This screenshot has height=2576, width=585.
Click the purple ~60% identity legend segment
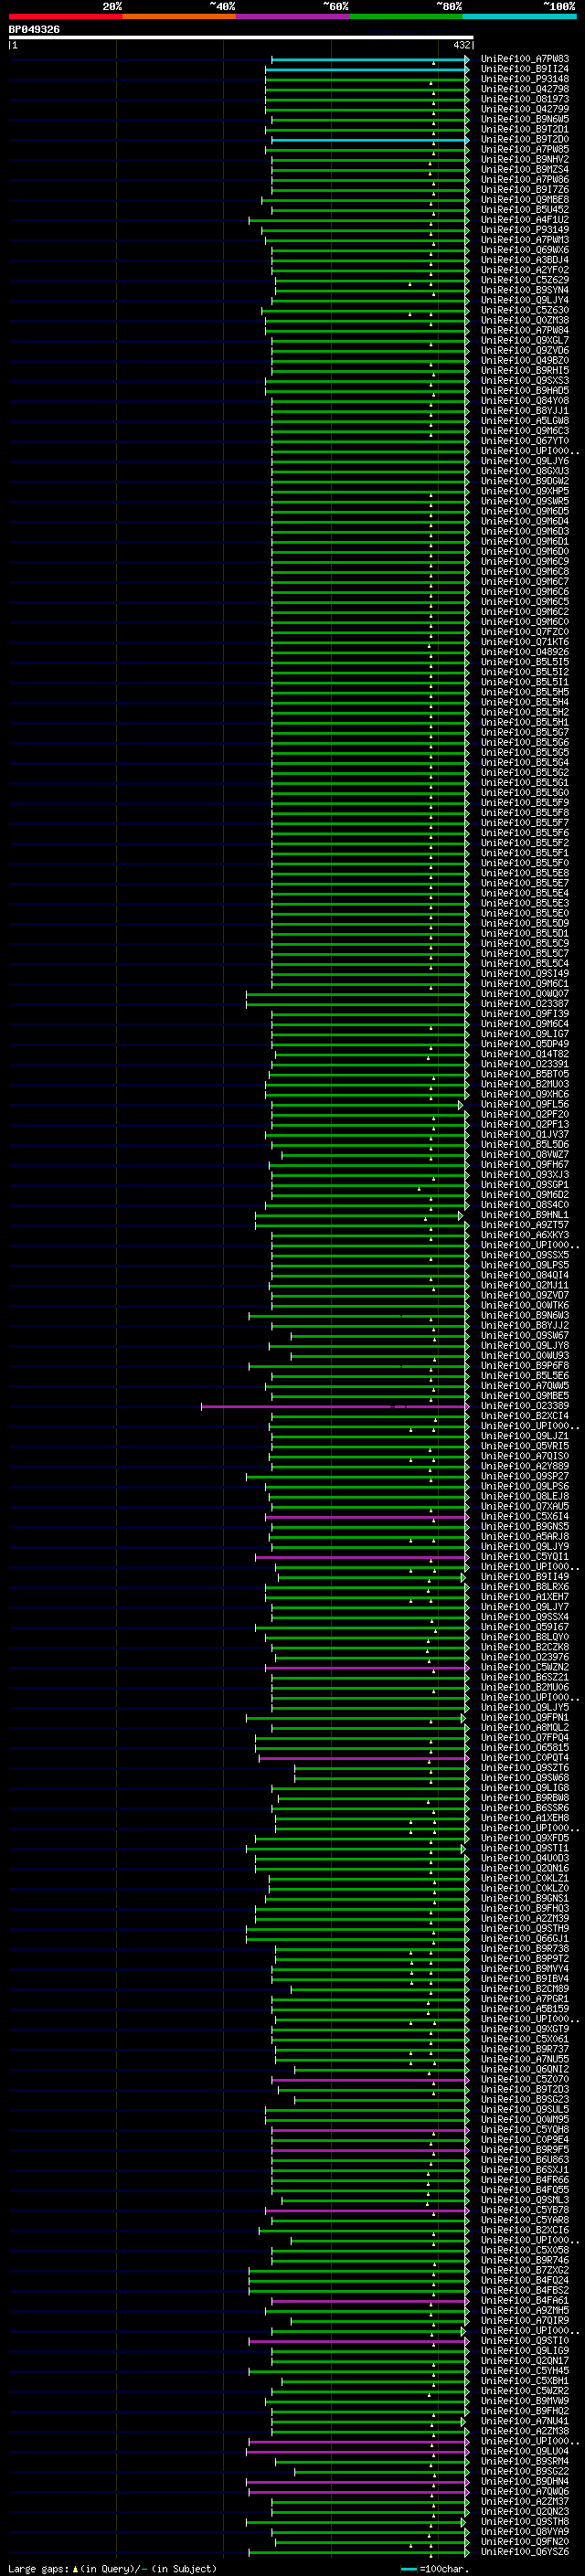click(292, 16)
